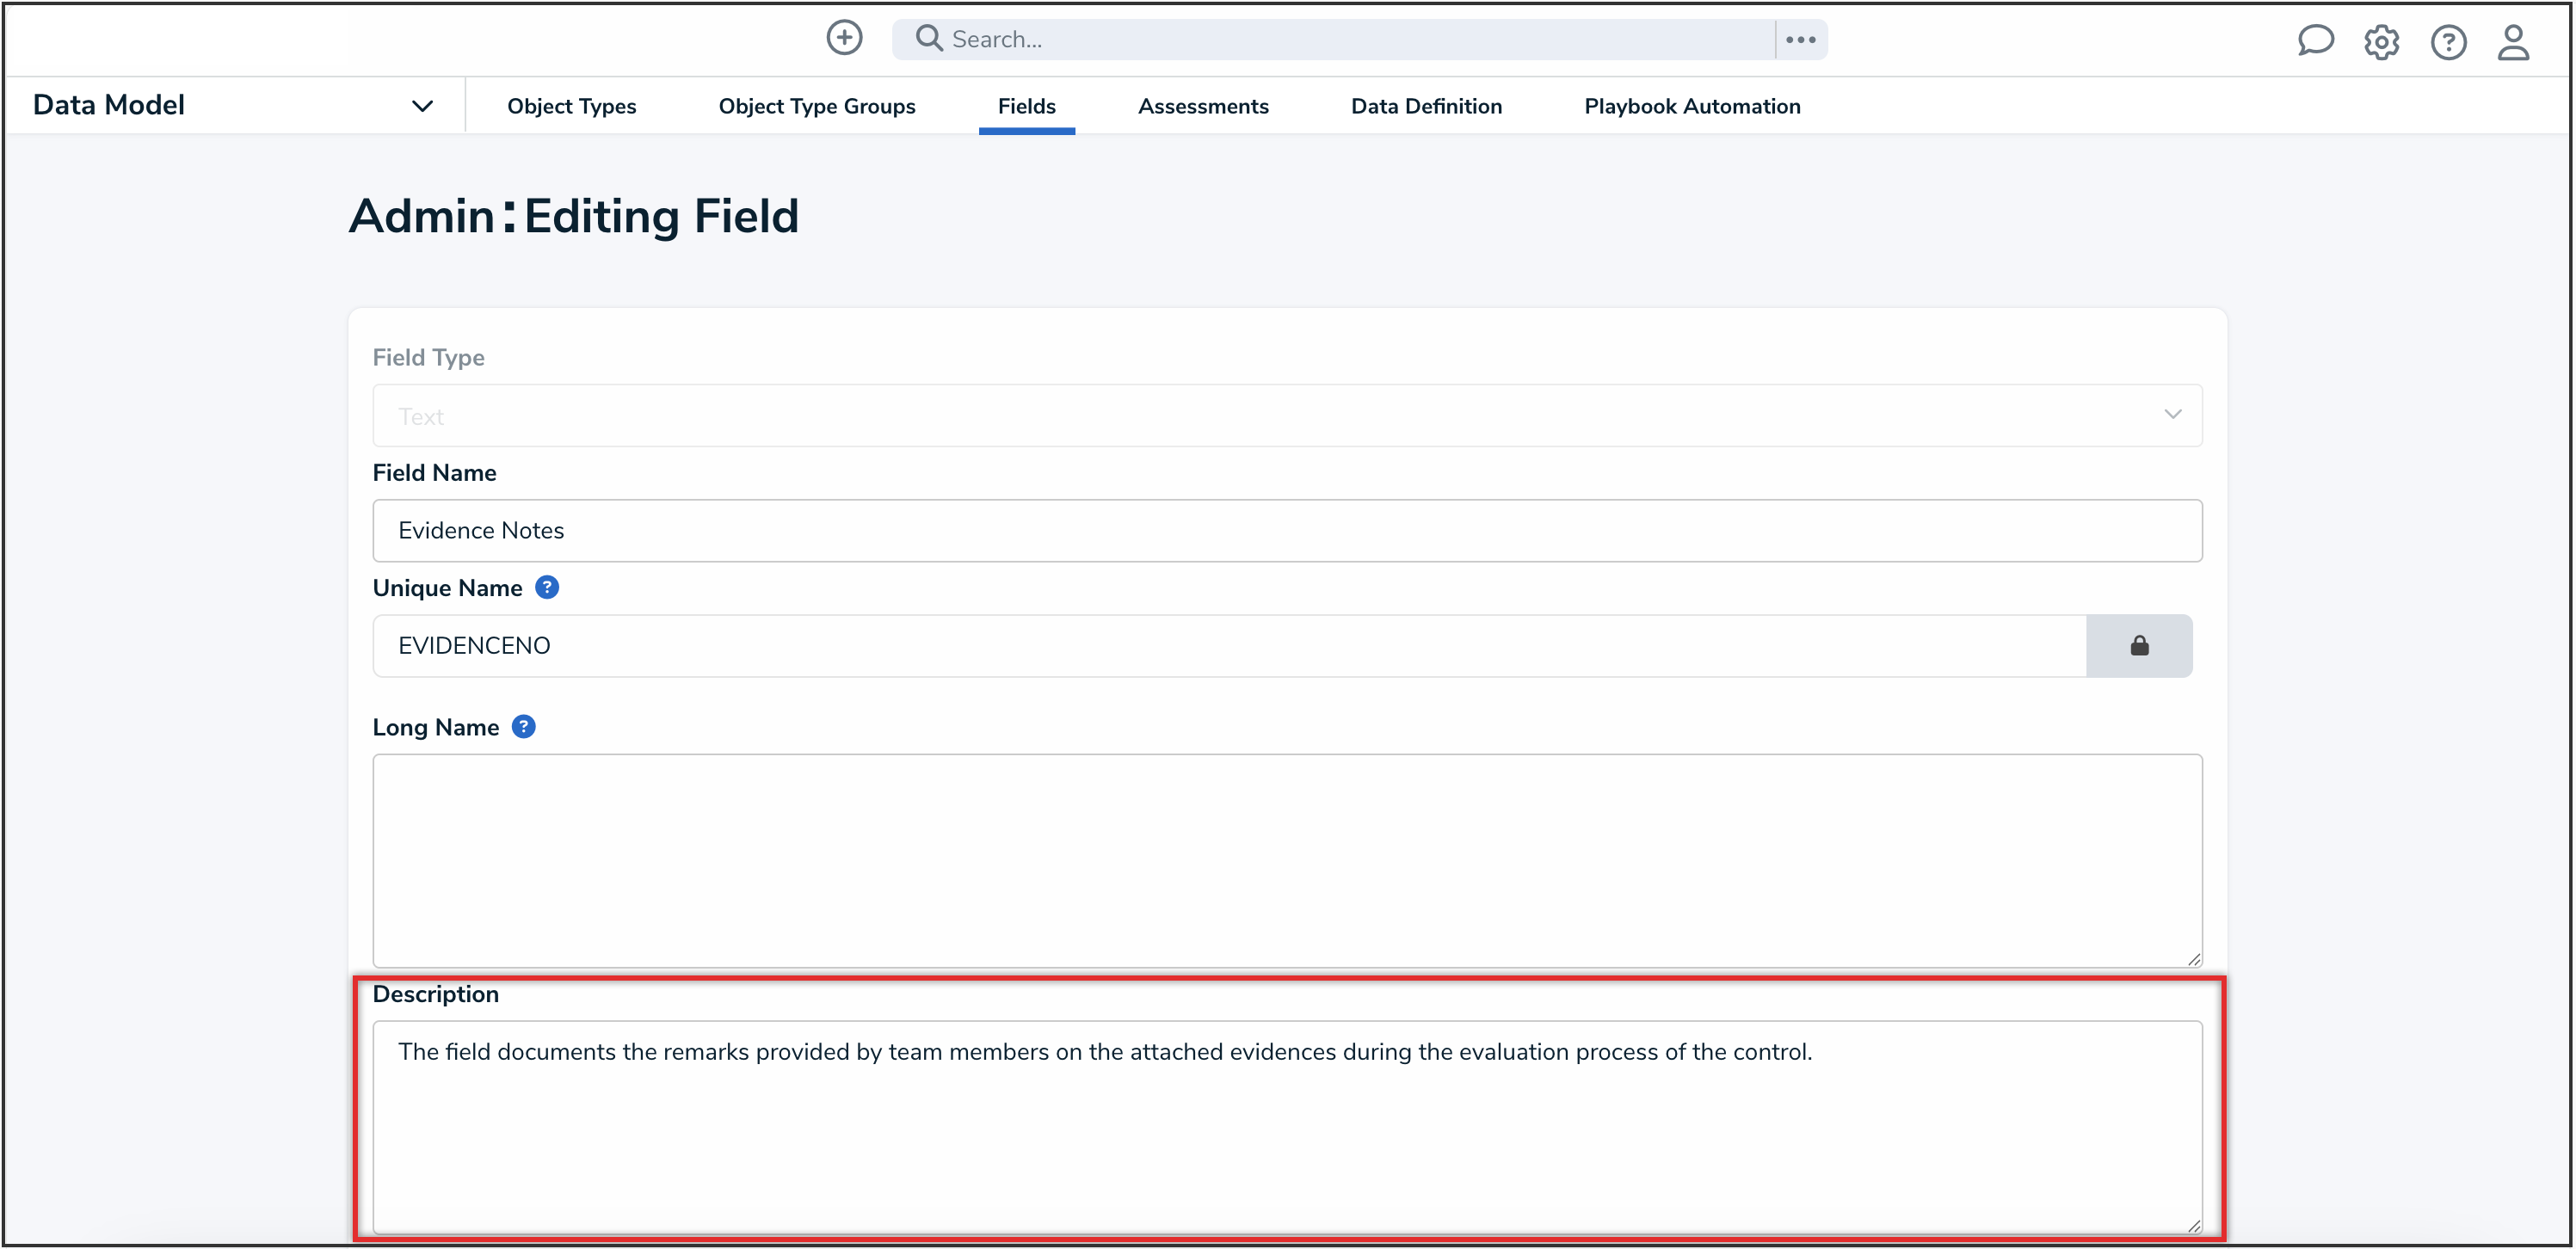The width and height of the screenshot is (2576, 1249).
Task: Click the Unique Name help tooltip icon
Action: tap(548, 587)
